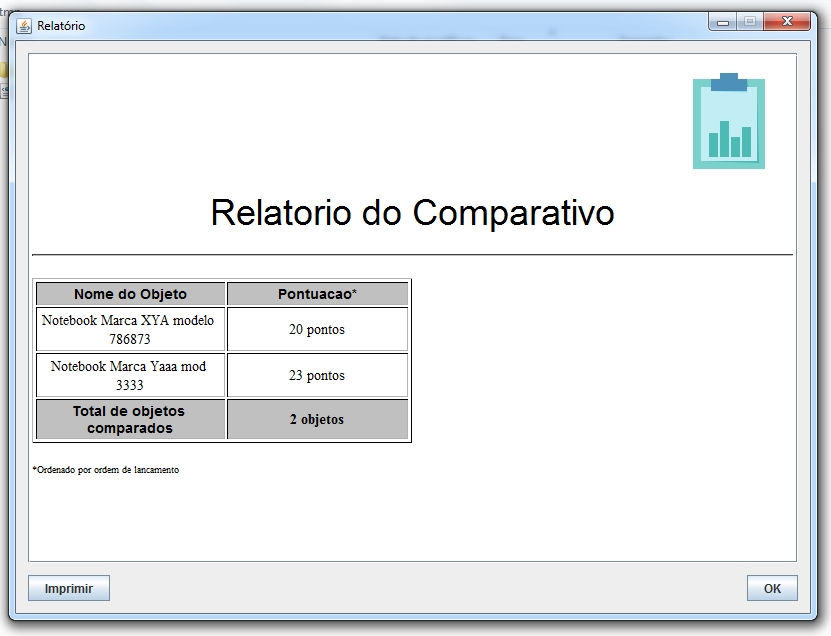Screen dimensions: 831x636
Task: Minimize the Relatório window
Action: point(724,22)
